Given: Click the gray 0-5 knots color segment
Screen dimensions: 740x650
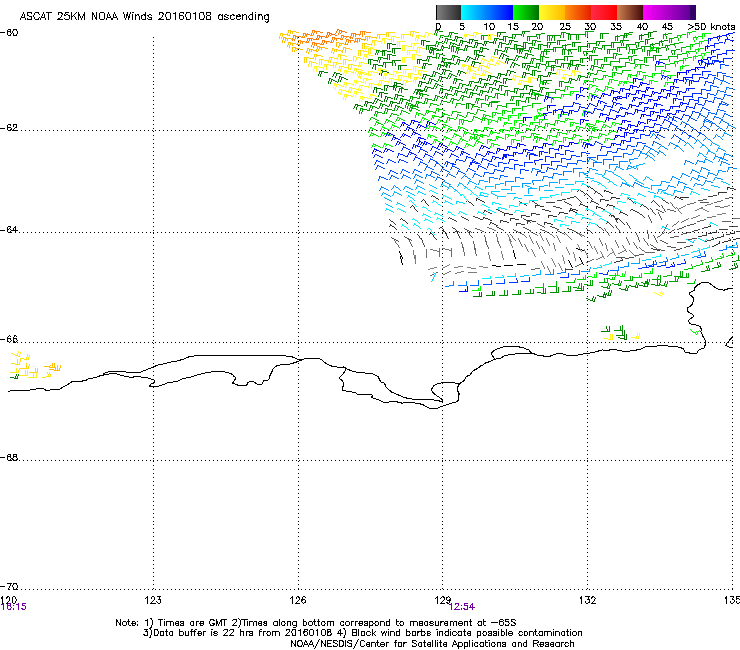Looking at the screenshot, I should (448, 12).
